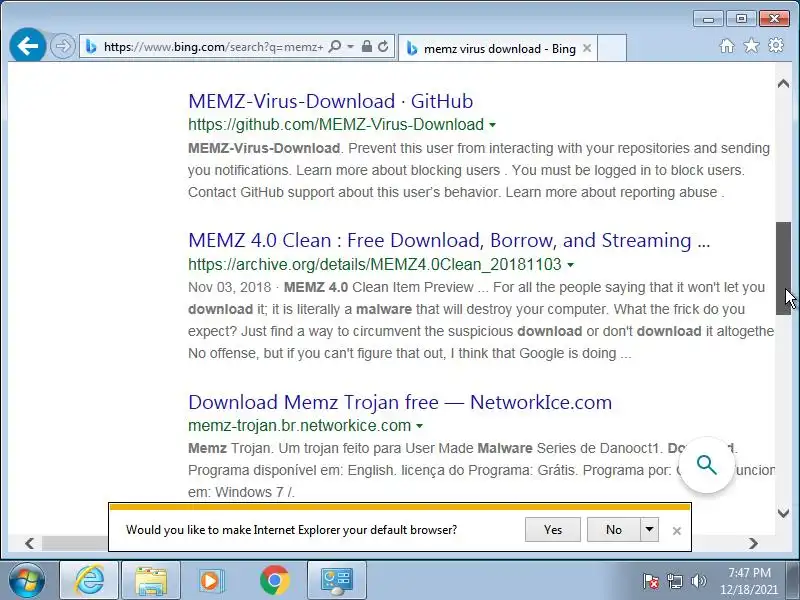Click the Action Center flag tray icon
The height and width of the screenshot is (600, 800).
point(651,581)
